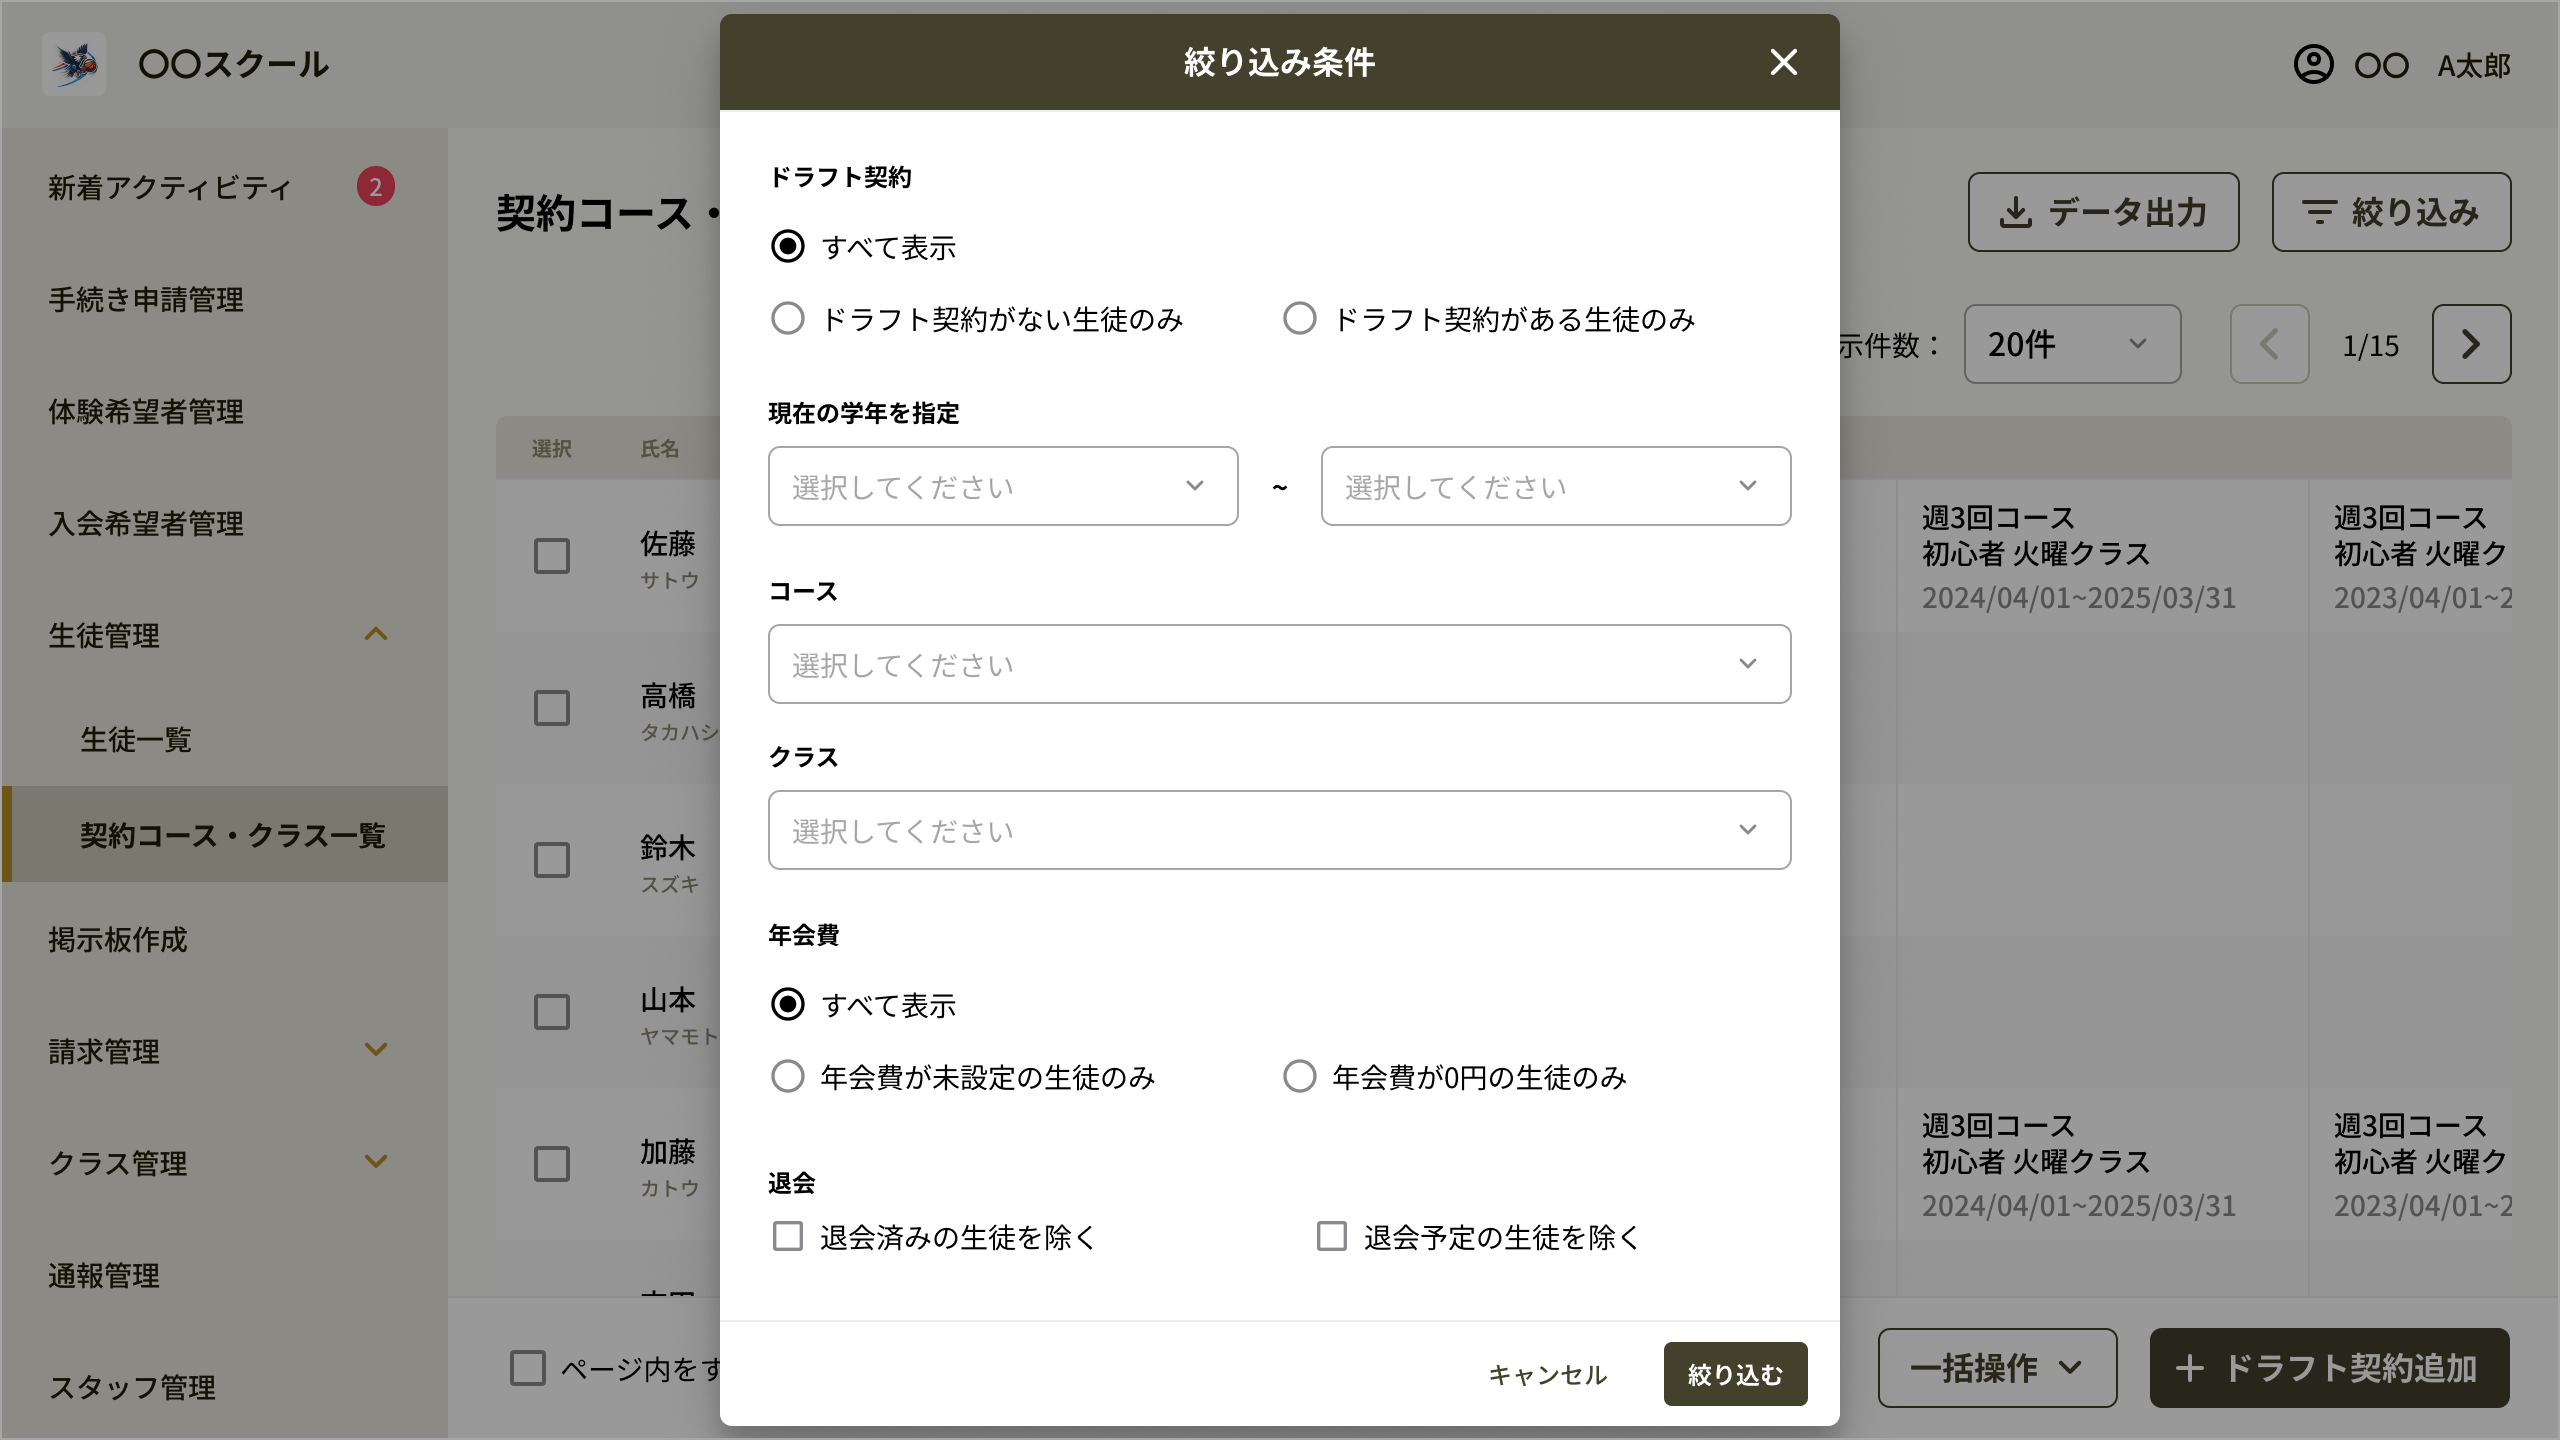Click the red notification badge 2
Image resolution: width=2560 pixels, height=1440 pixels.
[x=376, y=186]
